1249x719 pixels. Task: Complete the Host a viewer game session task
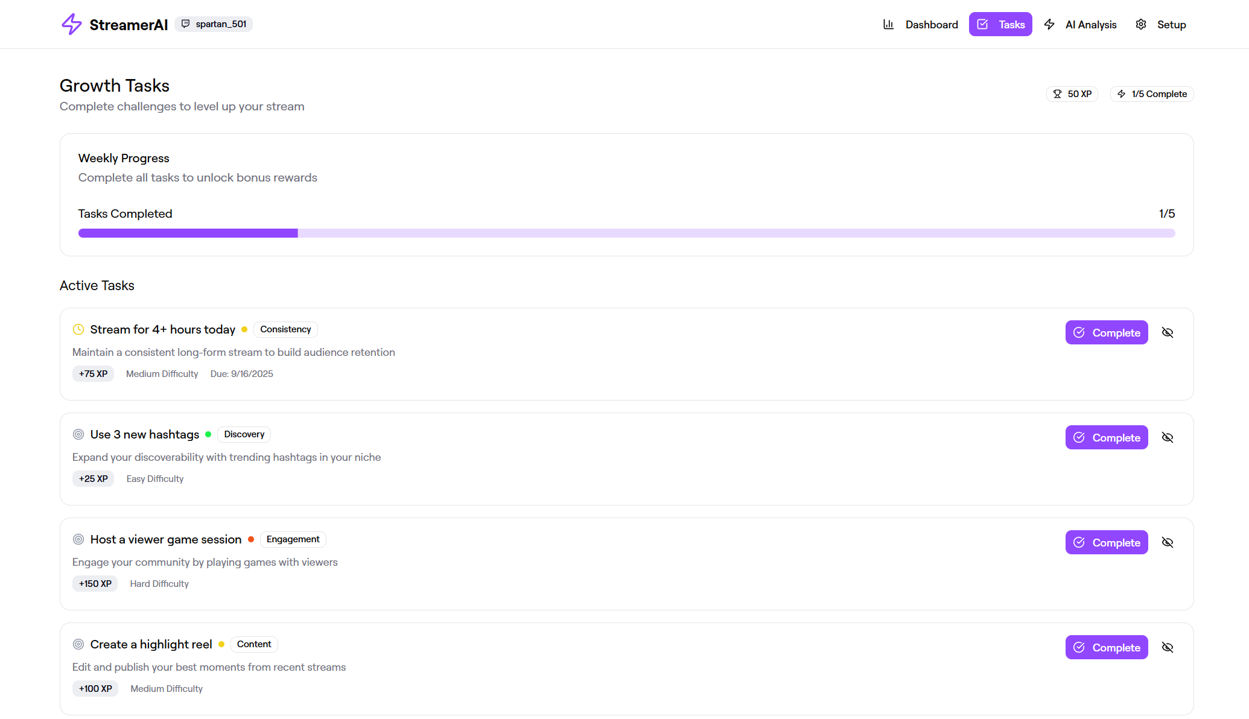1106,542
